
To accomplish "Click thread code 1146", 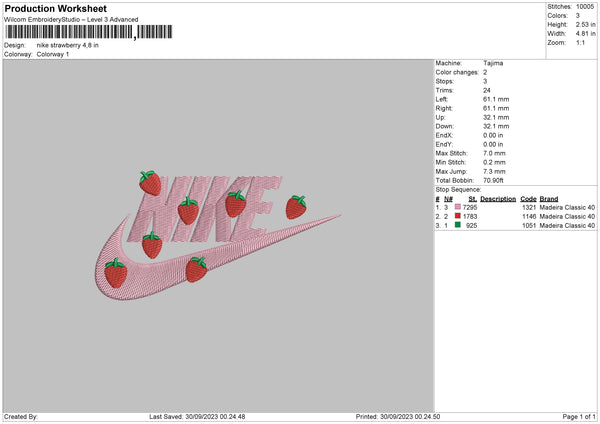I will tap(529, 217).
